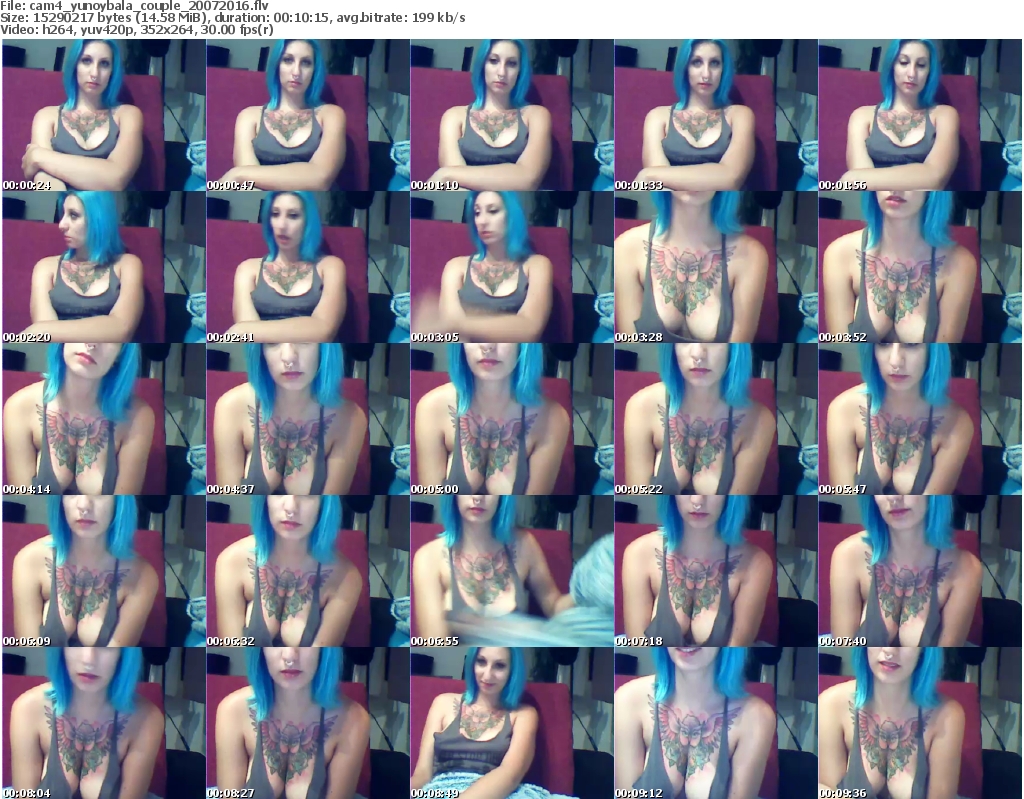The width and height of the screenshot is (1024, 799).
Task: Click the frame timestamped 00:07:40
Action: (x=920, y=571)
